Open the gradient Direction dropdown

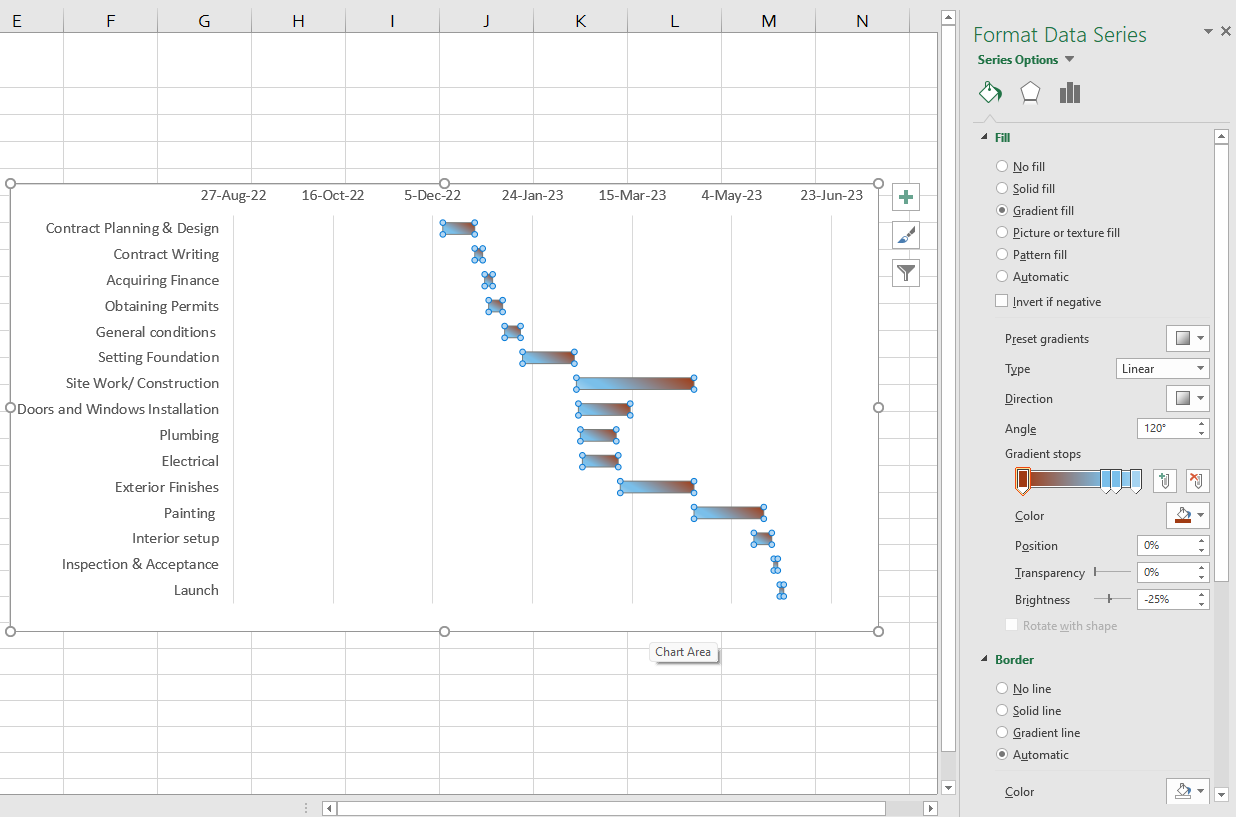1188,398
